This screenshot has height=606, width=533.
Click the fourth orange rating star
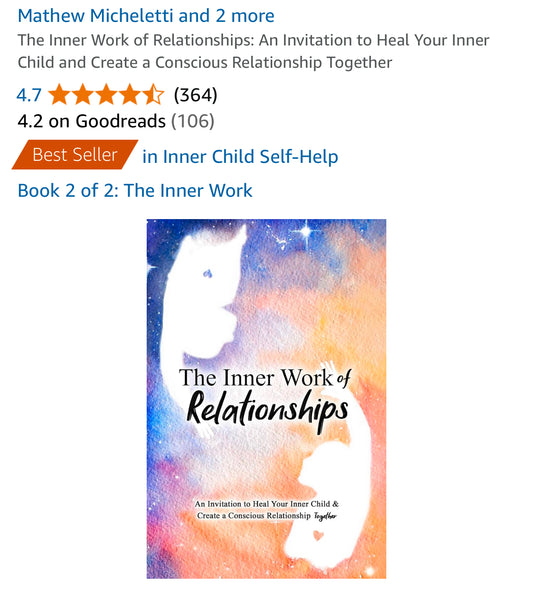tap(130, 95)
